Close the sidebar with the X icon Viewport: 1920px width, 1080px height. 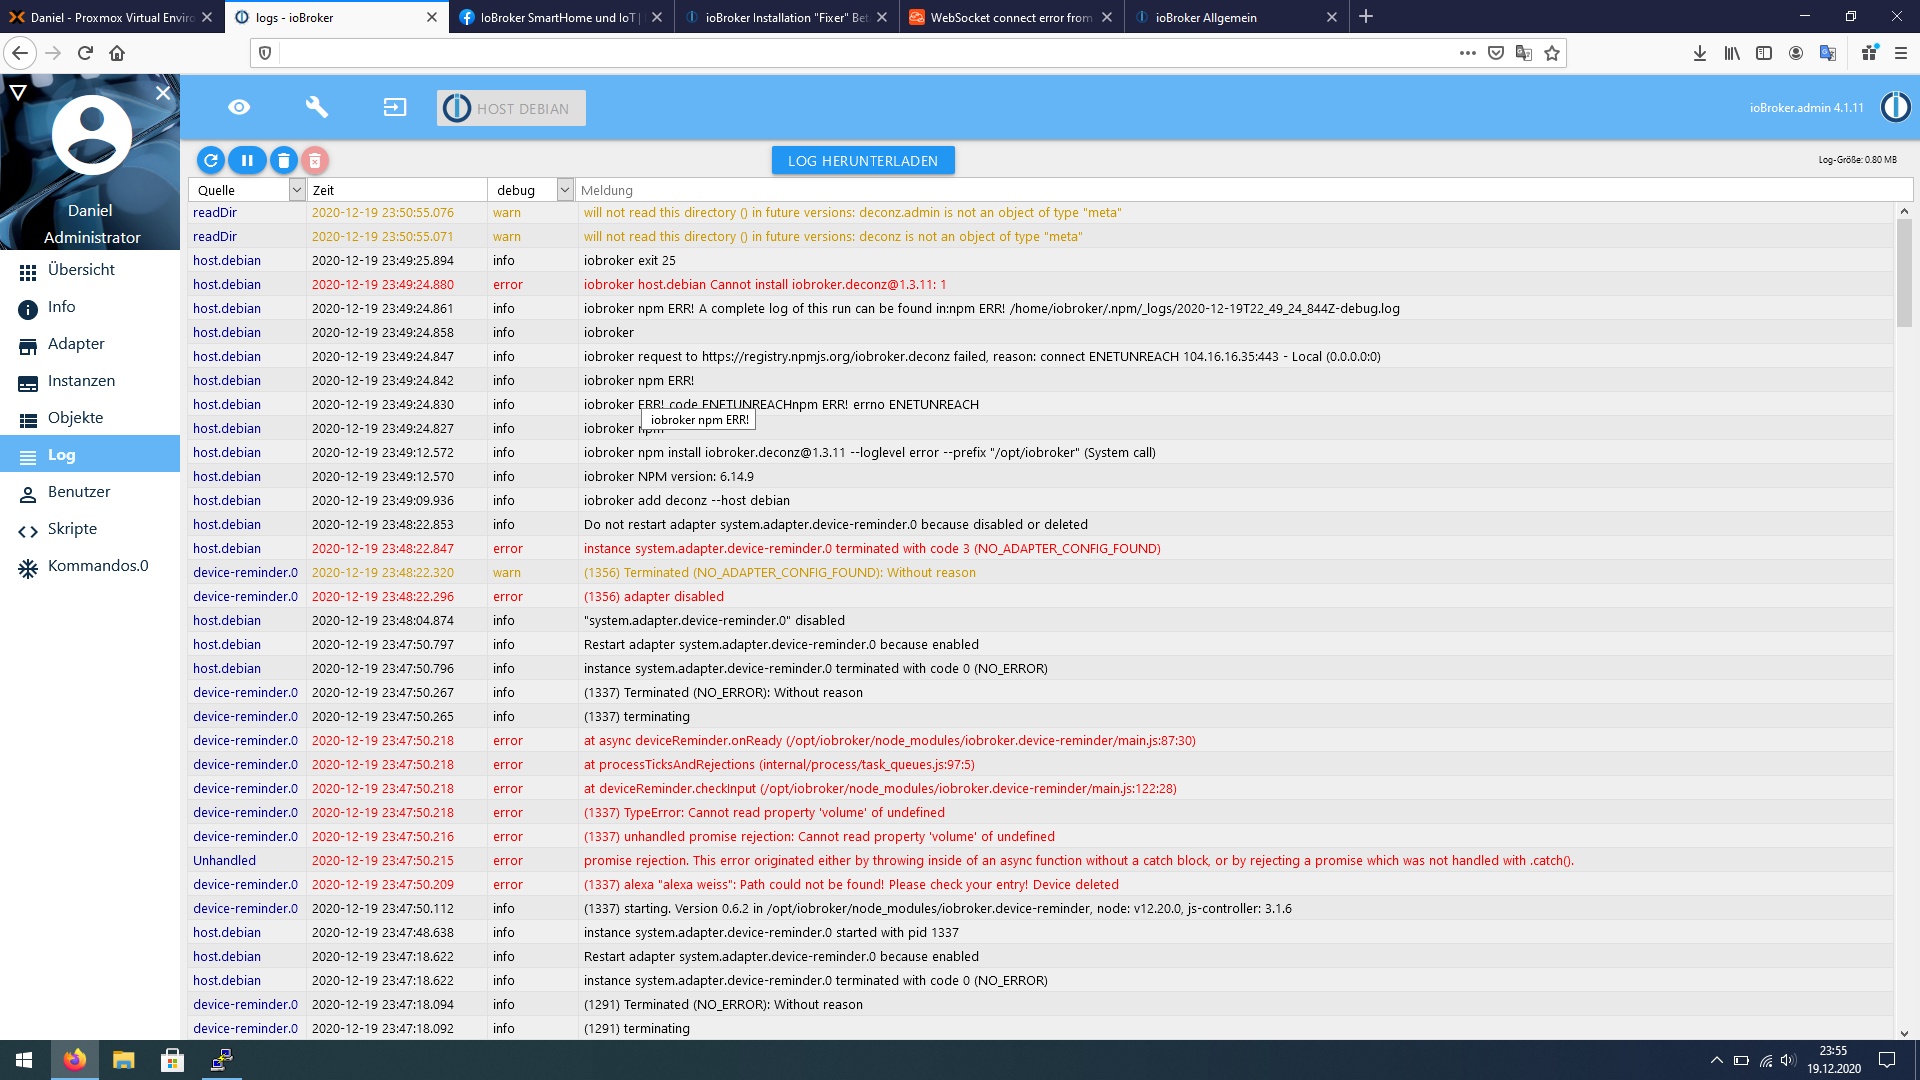[x=163, y=92]
